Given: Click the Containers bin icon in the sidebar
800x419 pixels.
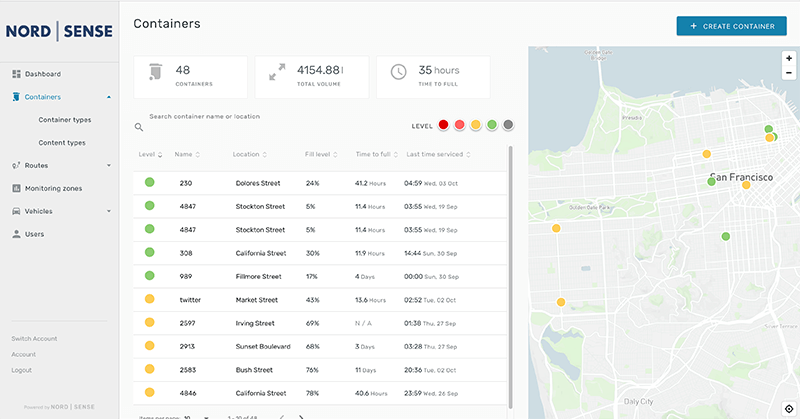Looking at the screenshot, I should pyautogui.click(x=16, y=97).
